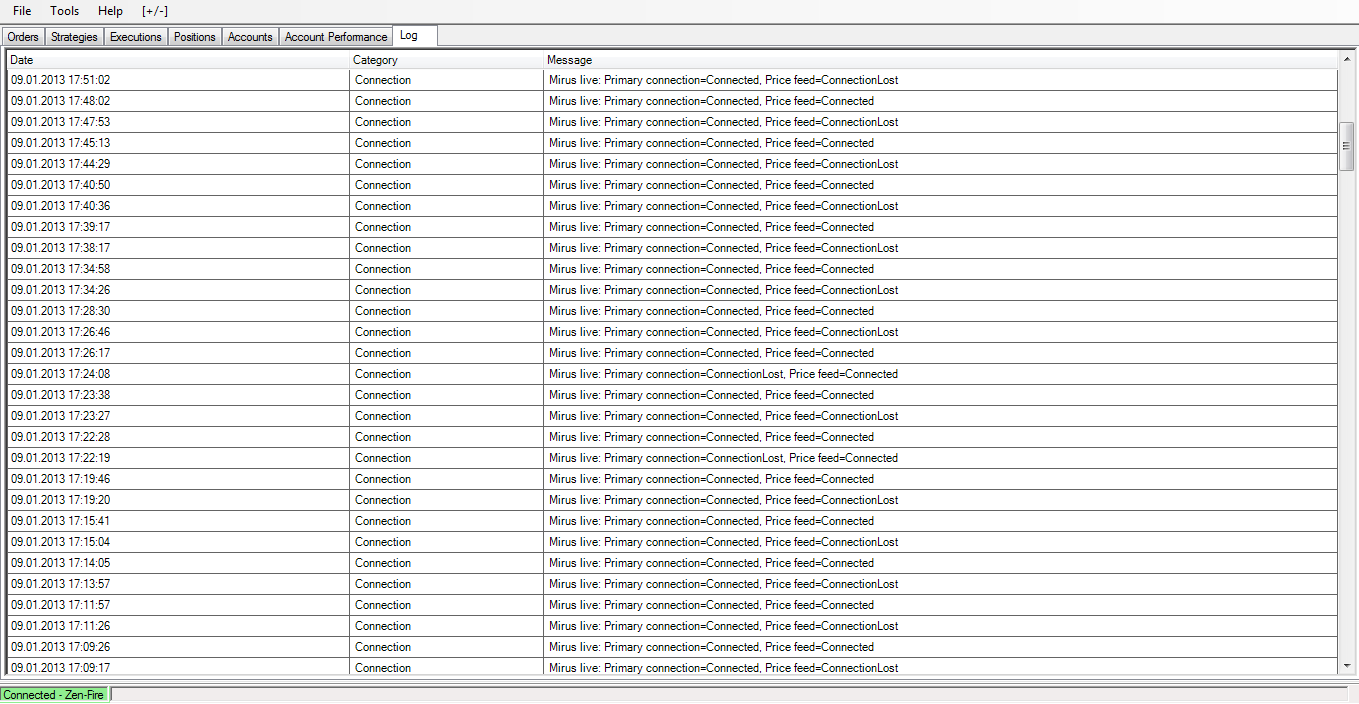Image resolution: width=1359 pixels, height=704 pixels.
Task: Click the [+/-] menu item
Action: click(155, 11)
